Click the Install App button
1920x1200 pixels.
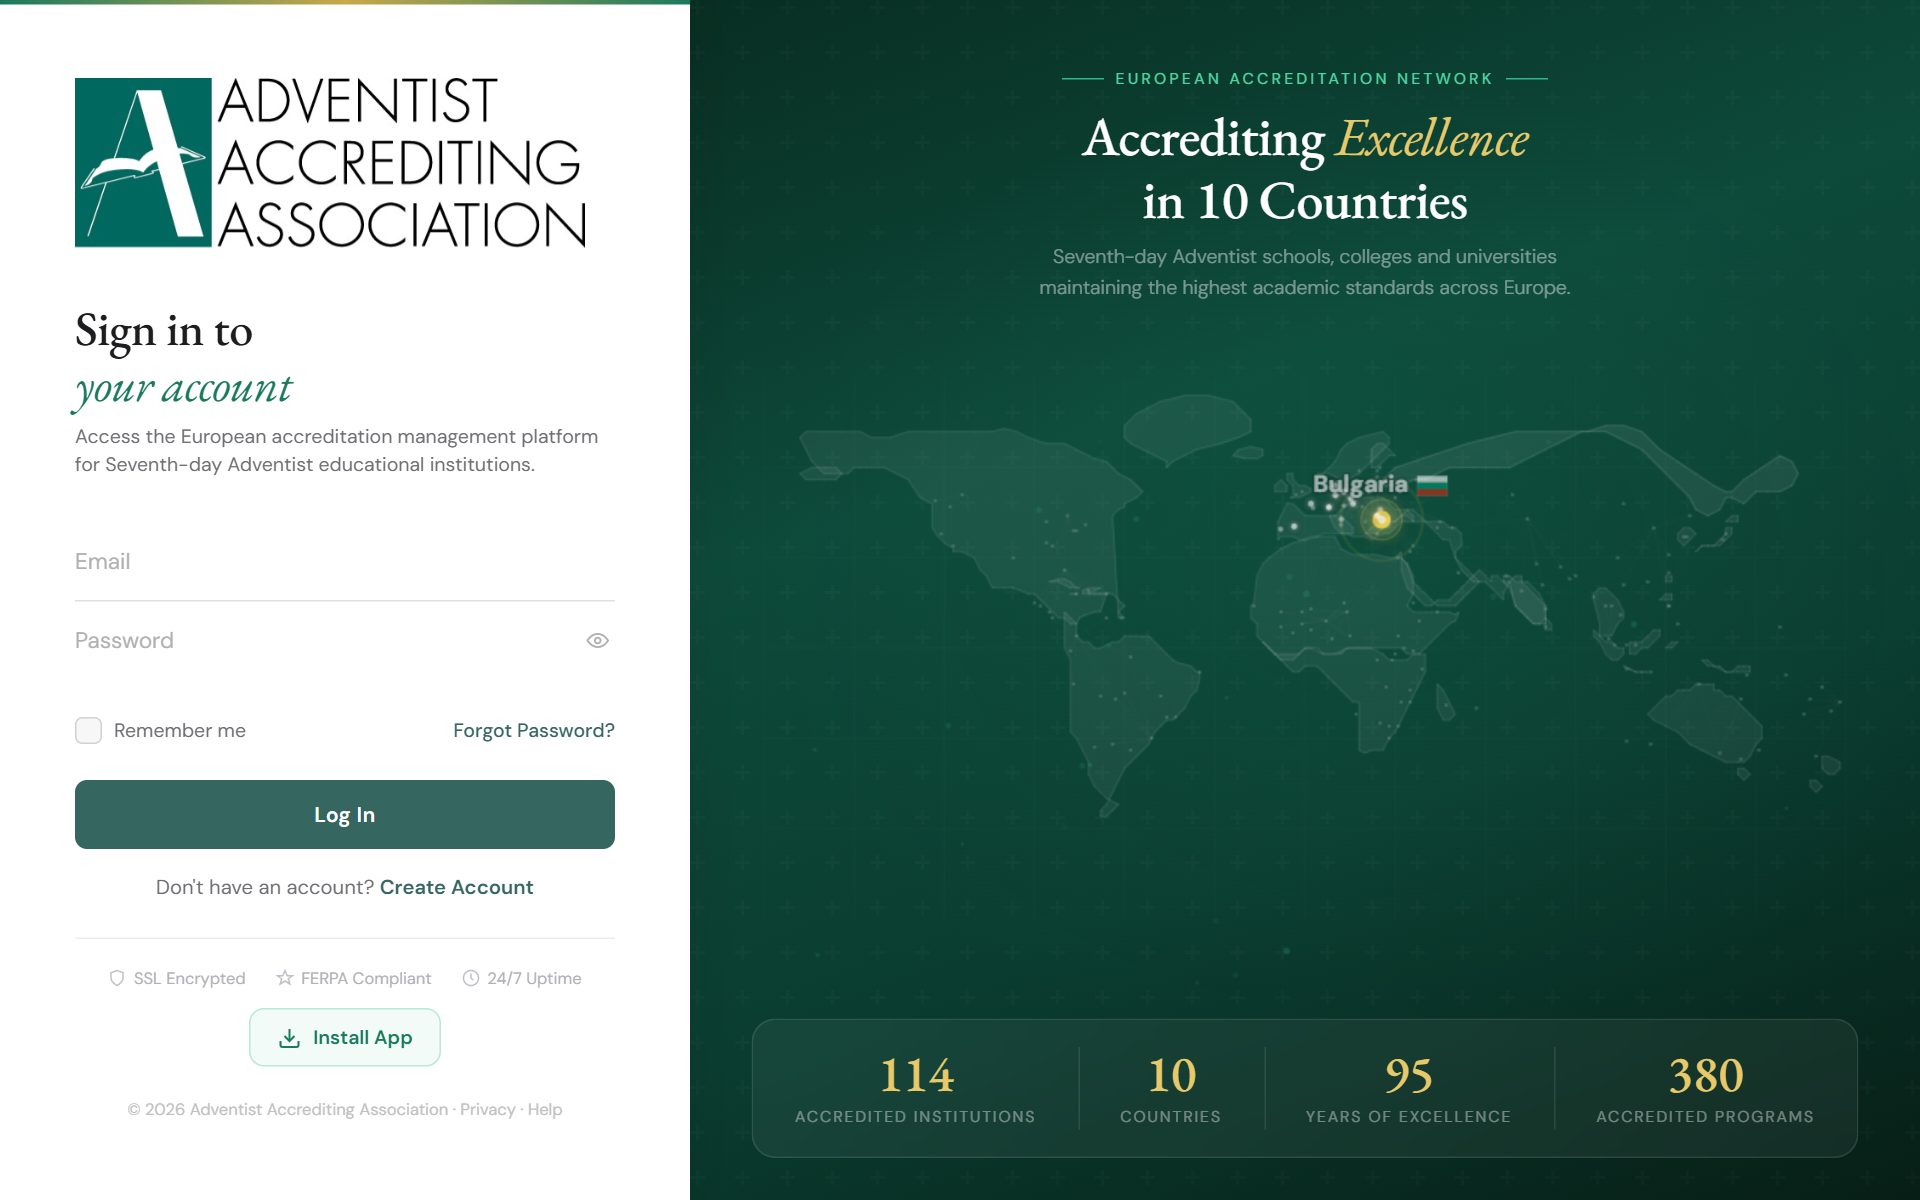coord(344,1037)
